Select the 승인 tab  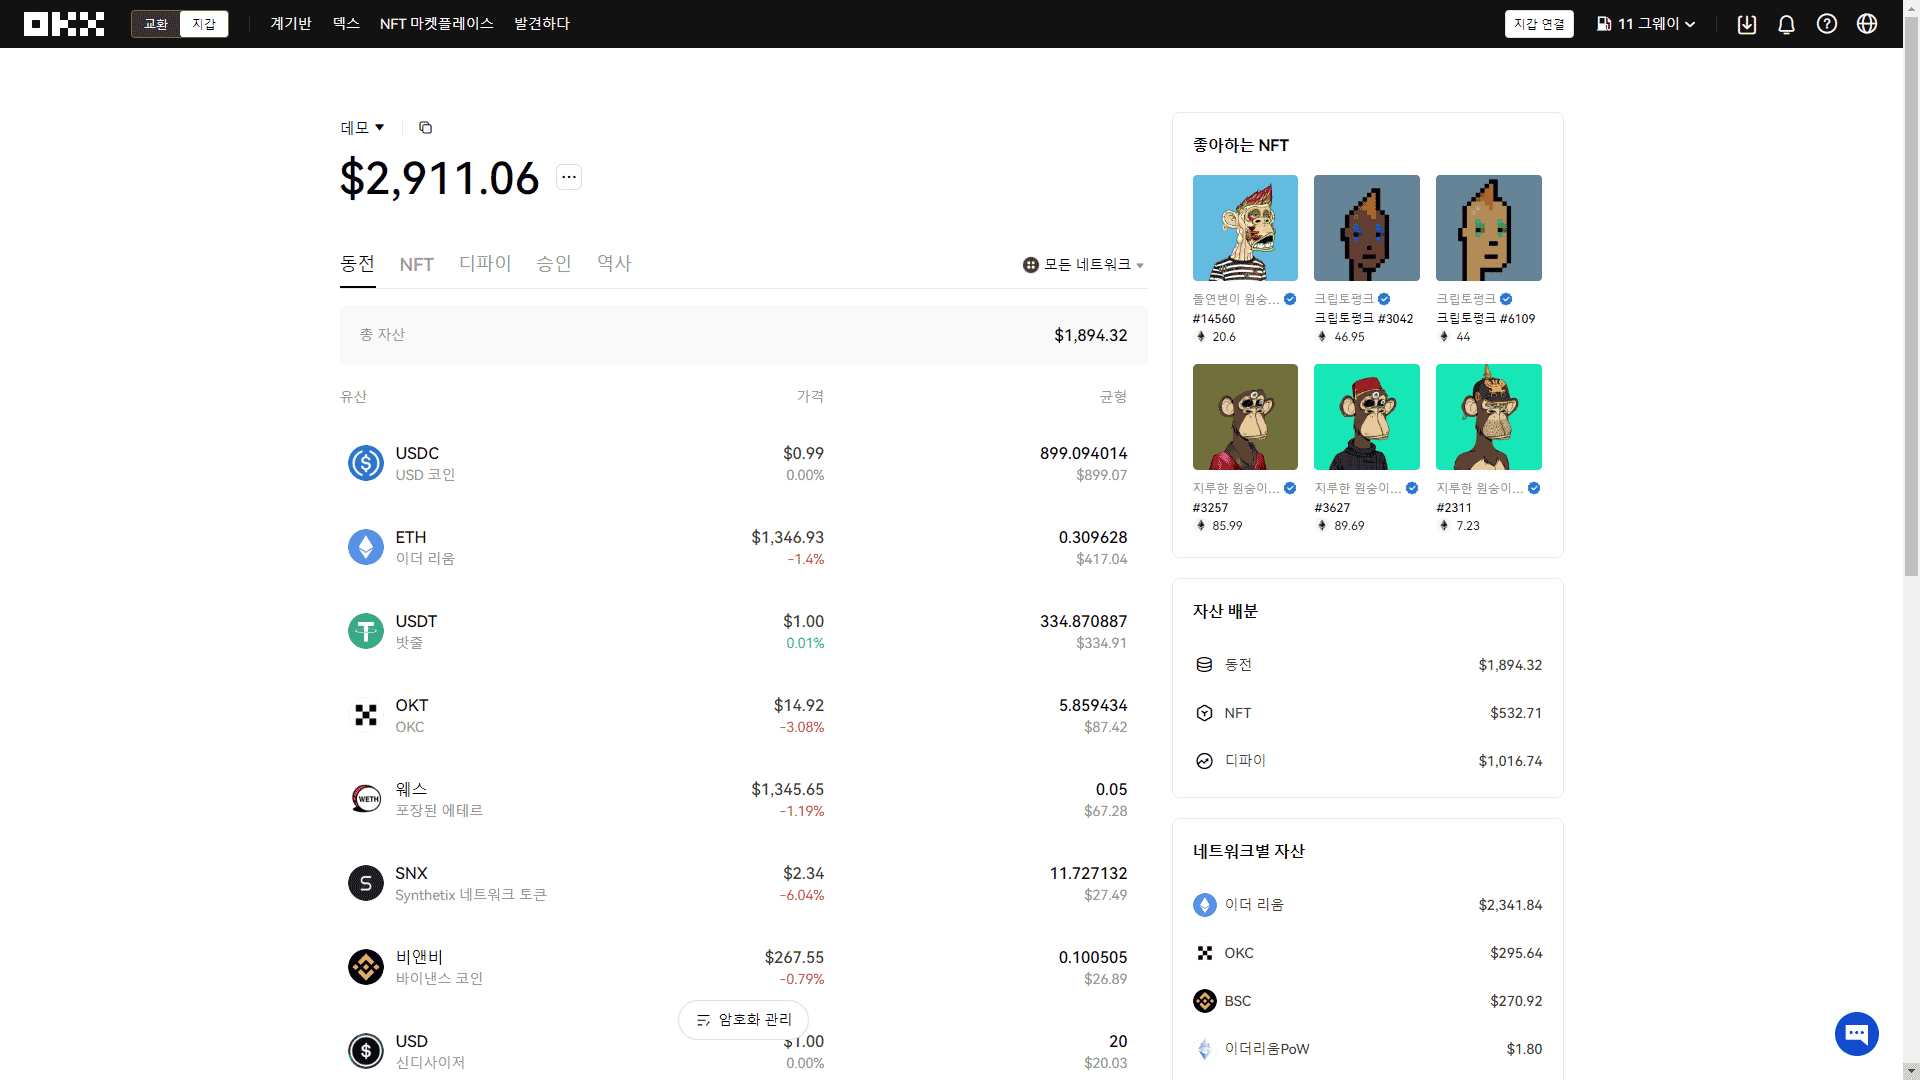[554, 264]
